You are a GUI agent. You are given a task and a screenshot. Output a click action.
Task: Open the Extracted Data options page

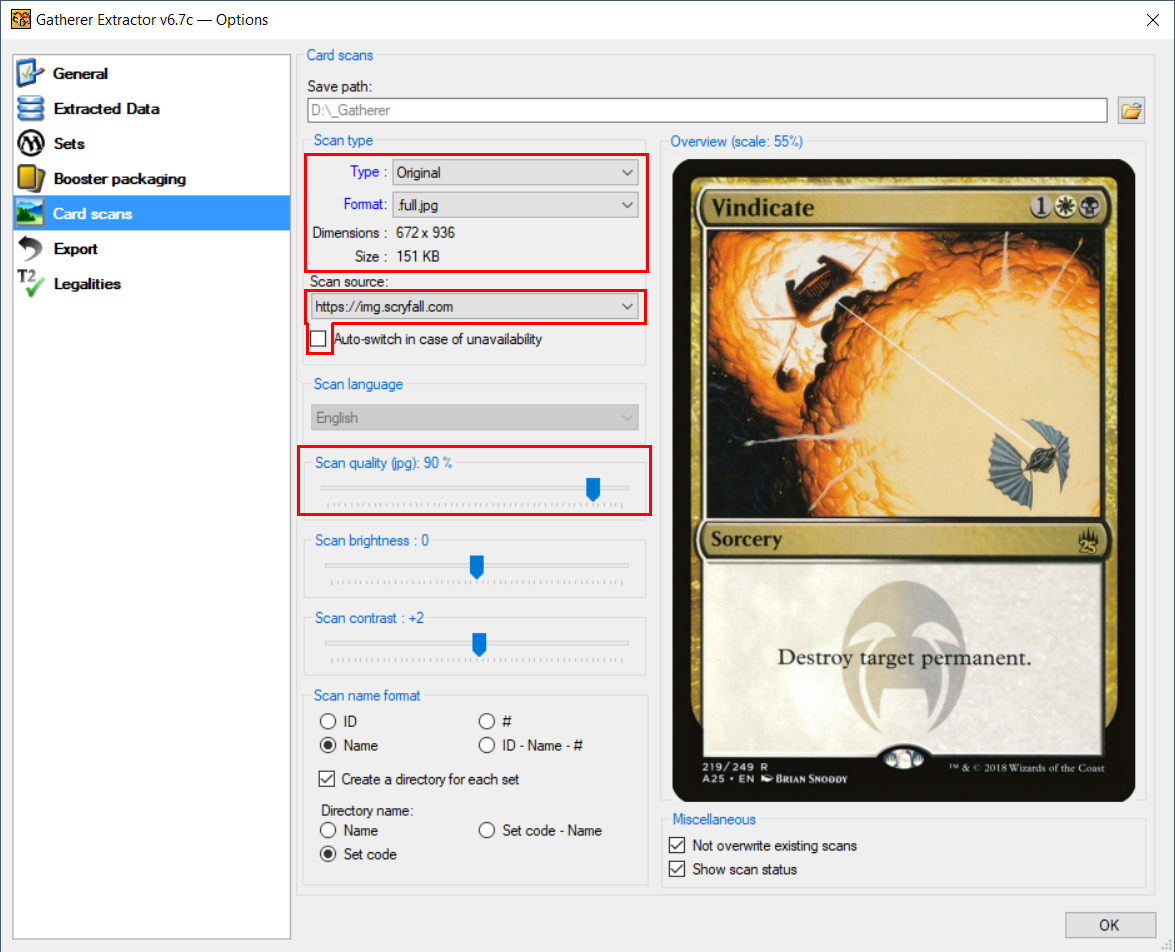click(x=106, y=108)
